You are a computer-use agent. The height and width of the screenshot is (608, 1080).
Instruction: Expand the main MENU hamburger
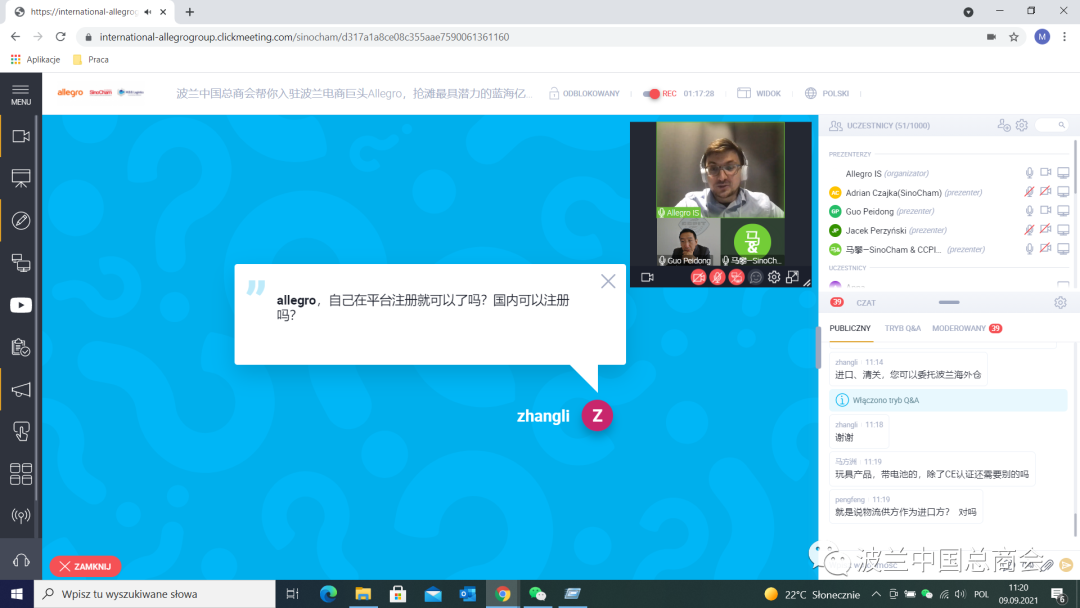coord(20,94)
